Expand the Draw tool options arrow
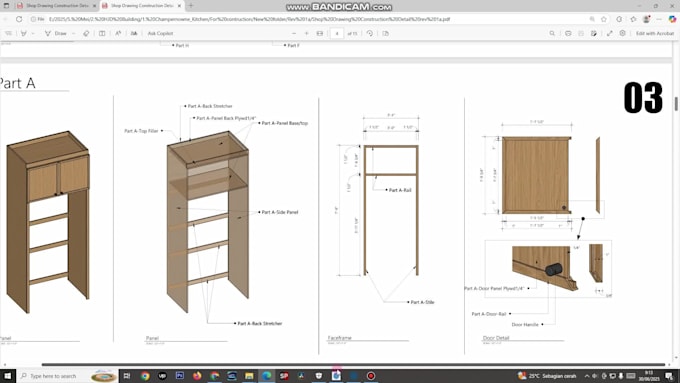The image size is (680, 383). tap(73, 33)
